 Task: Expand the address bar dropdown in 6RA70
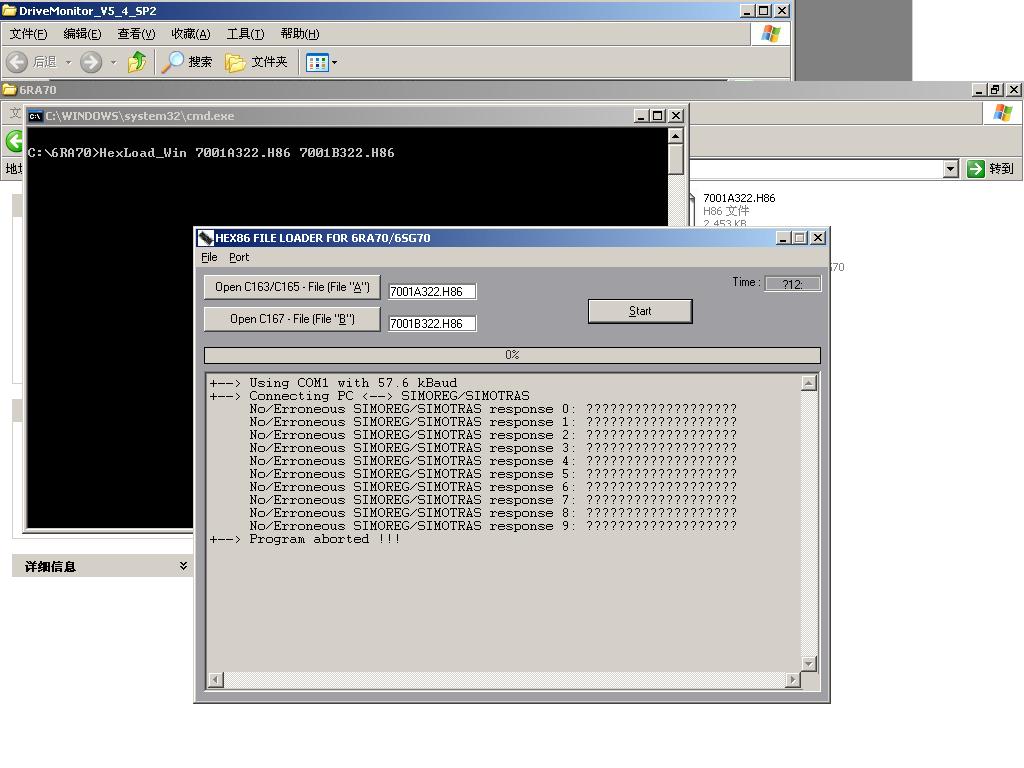951,169
